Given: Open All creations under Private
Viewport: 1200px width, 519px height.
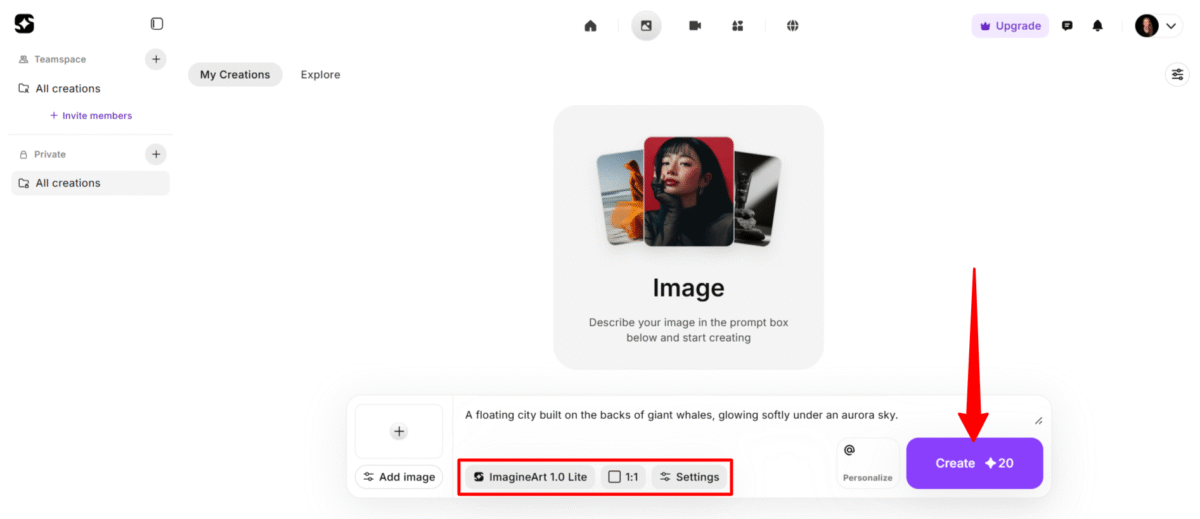Looking at the screenshot, I should (x=90, y=183).
